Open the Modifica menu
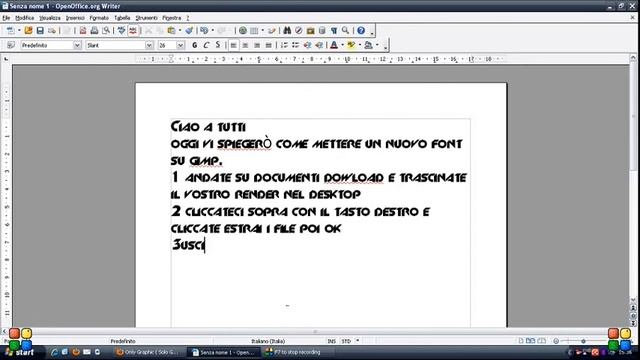 [24, 18]
